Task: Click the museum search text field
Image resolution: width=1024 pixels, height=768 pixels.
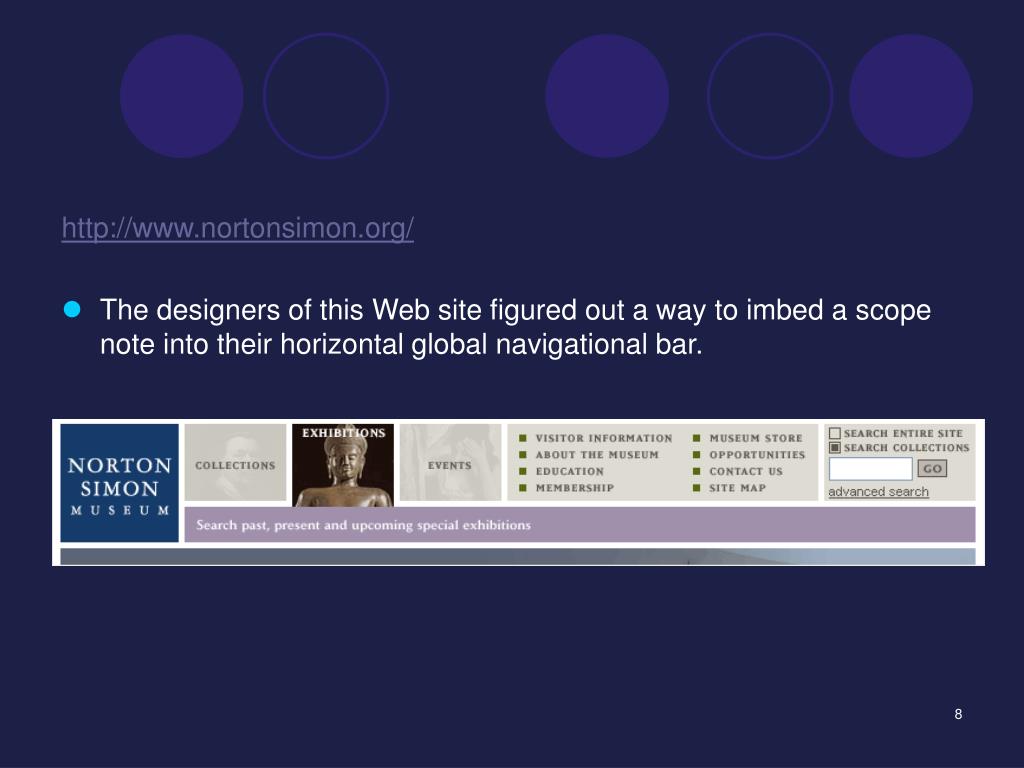Action: (871, 469)
